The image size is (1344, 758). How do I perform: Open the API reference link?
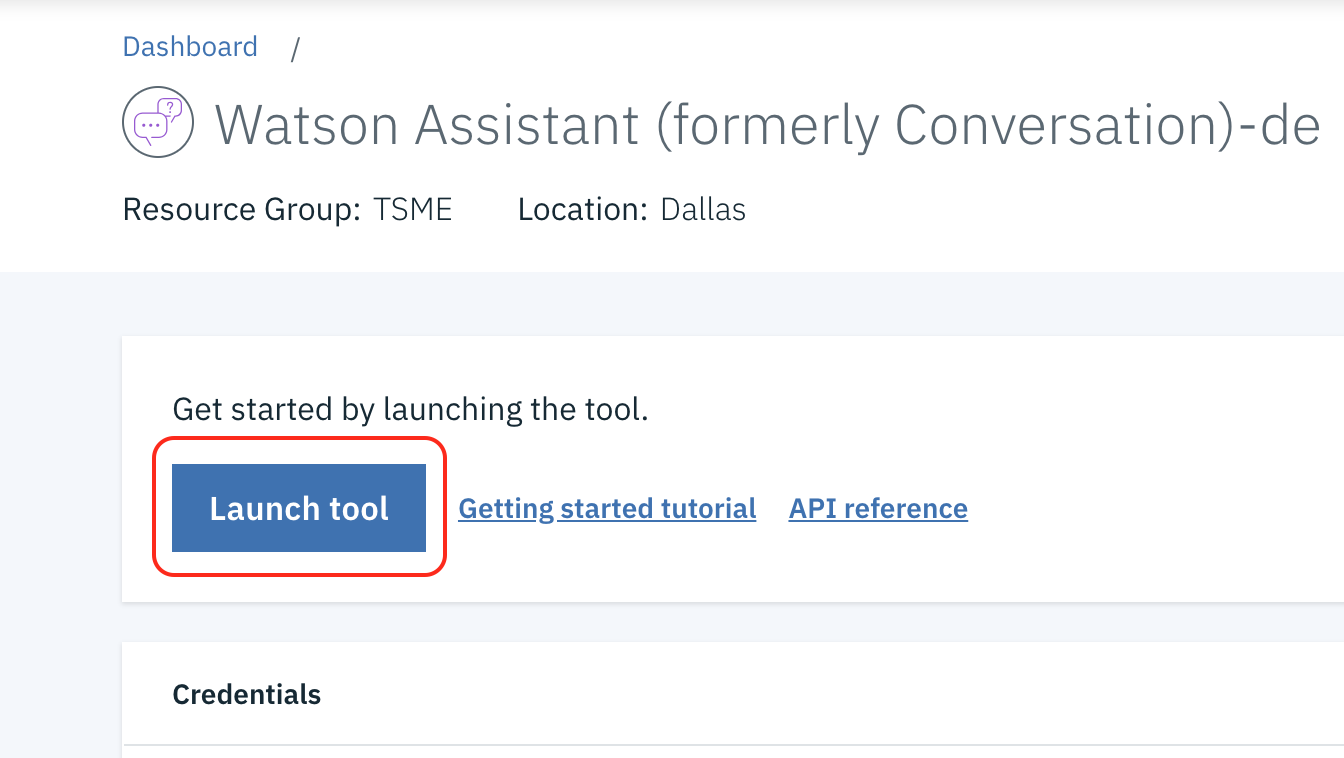pos(878,508)
